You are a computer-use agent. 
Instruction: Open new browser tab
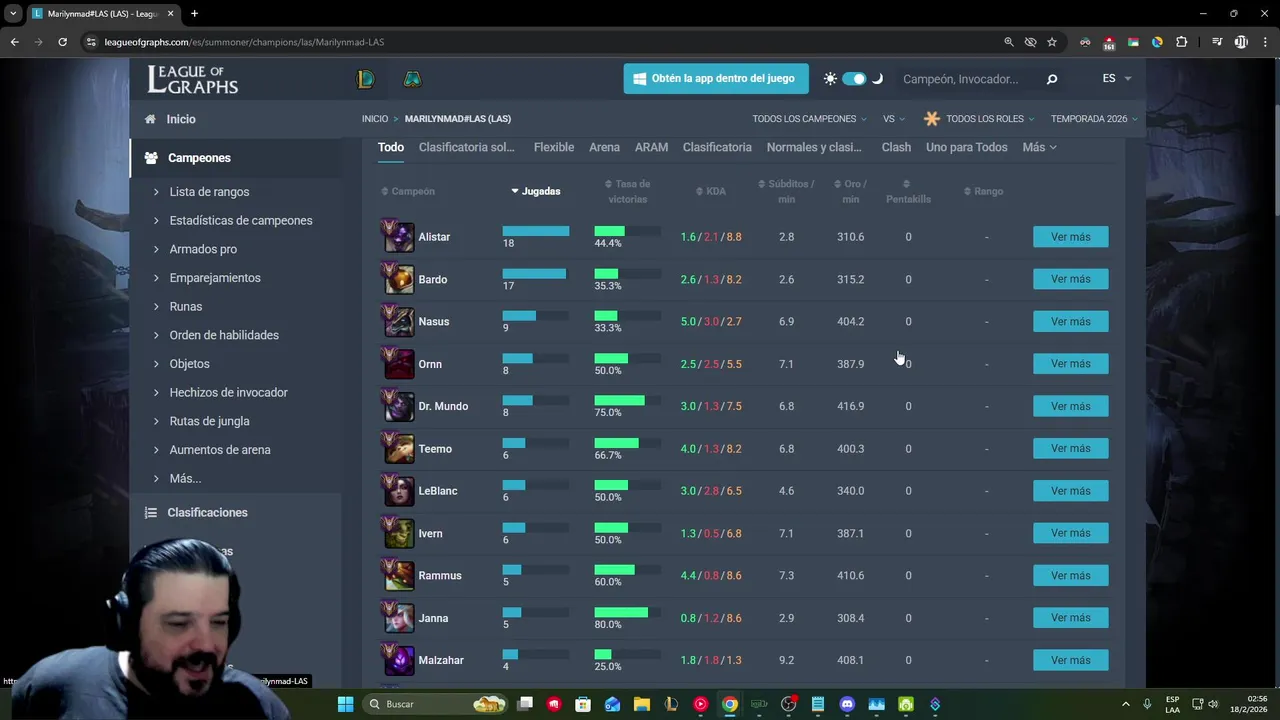click(x=194, y=14)
